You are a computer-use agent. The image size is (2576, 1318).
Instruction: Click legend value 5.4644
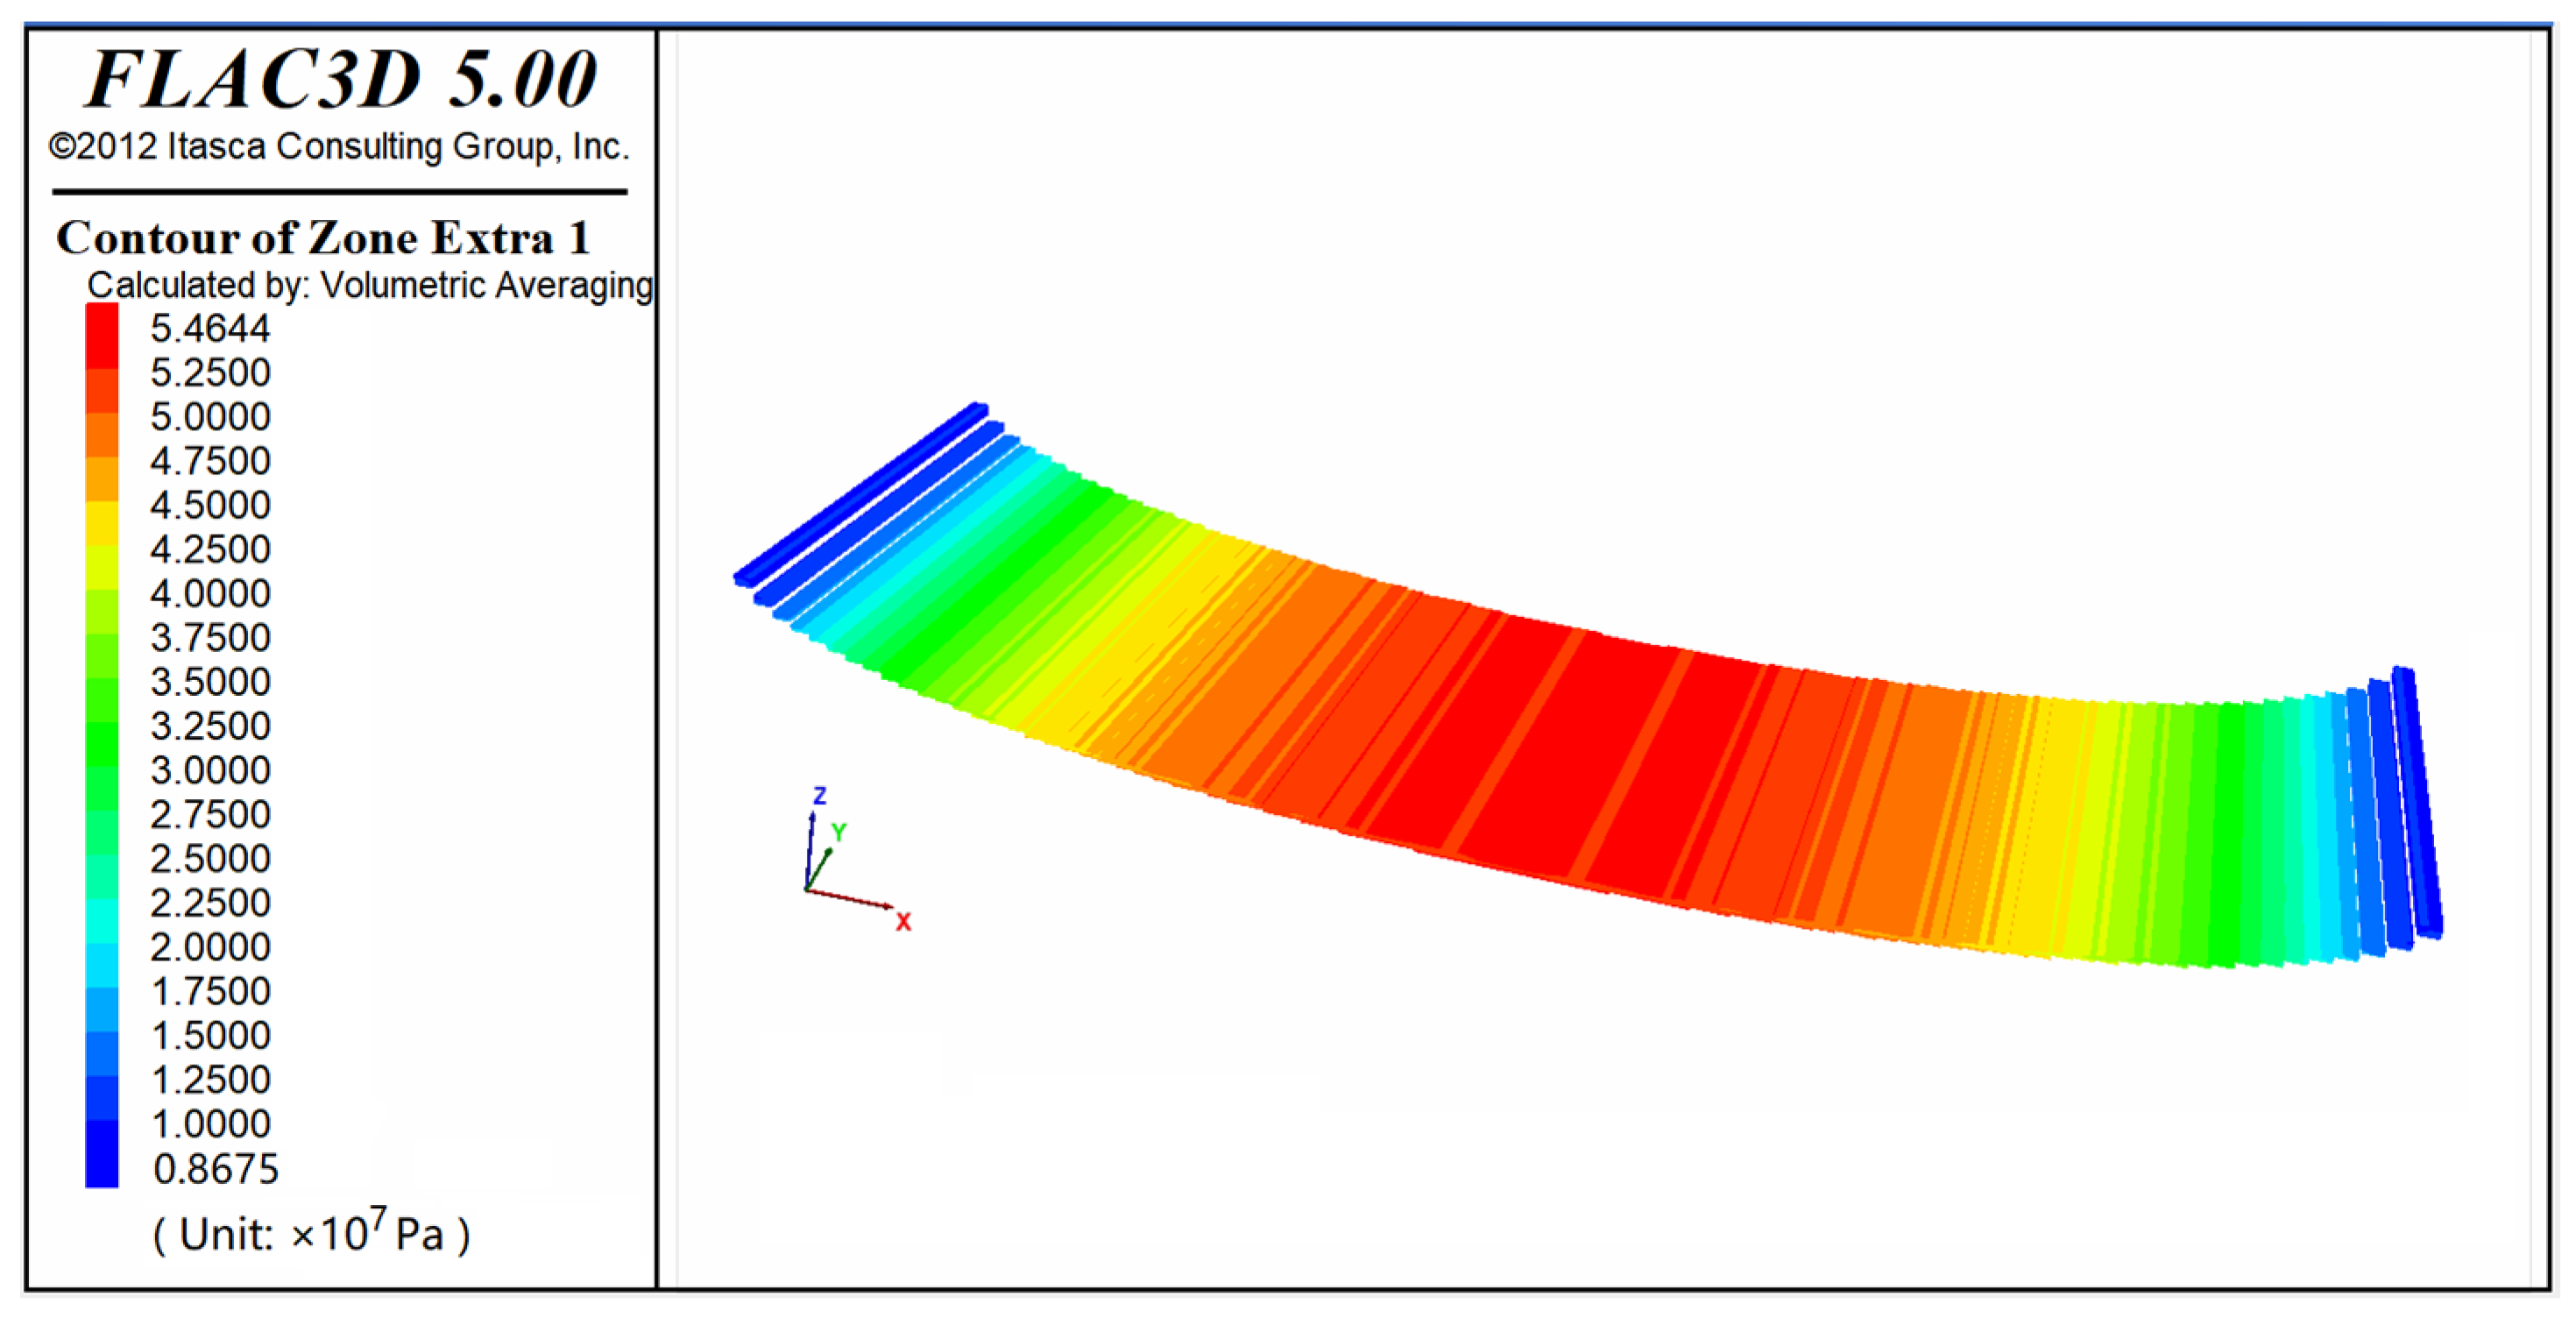210,328
